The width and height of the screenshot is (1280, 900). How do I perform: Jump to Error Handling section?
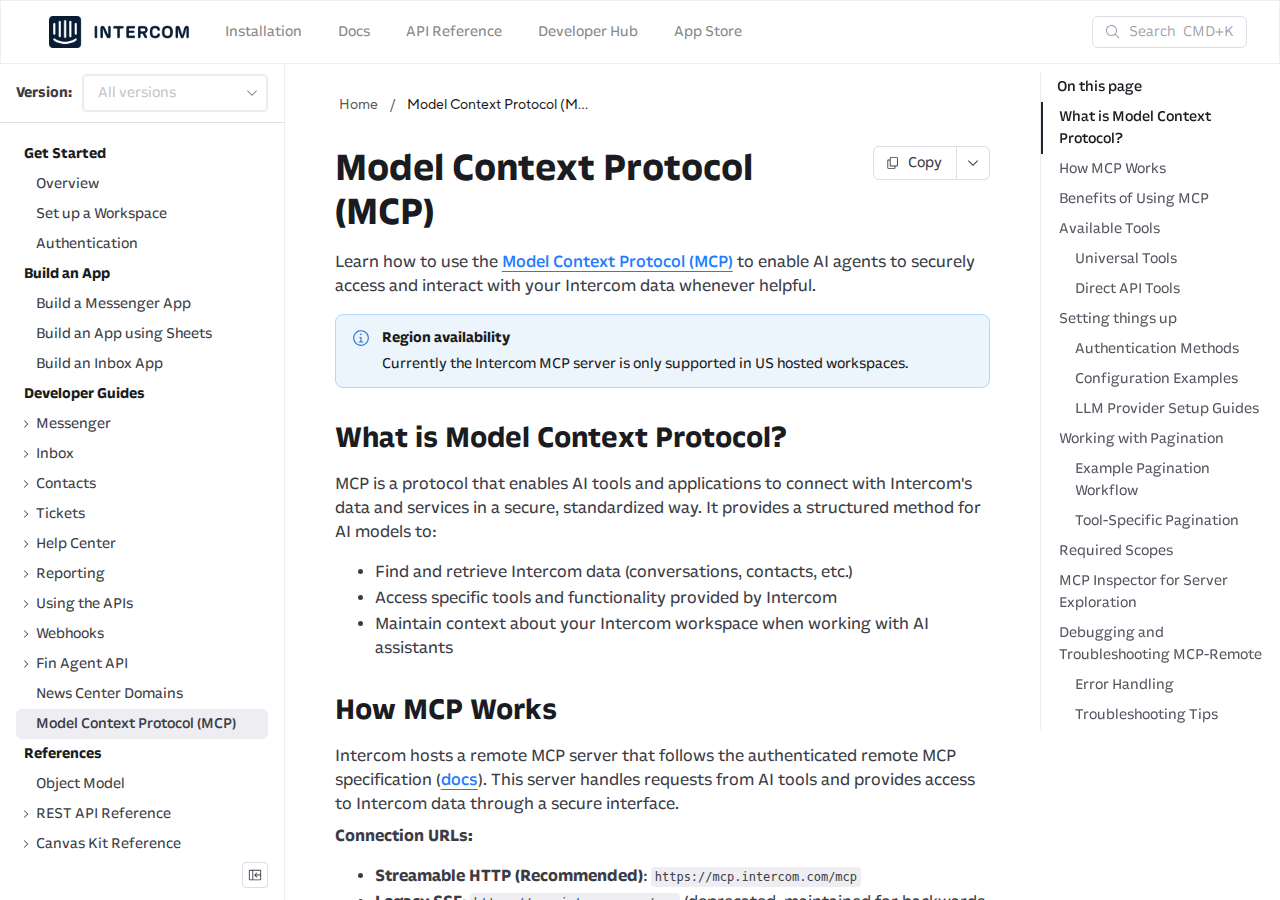click(1124, 684)
